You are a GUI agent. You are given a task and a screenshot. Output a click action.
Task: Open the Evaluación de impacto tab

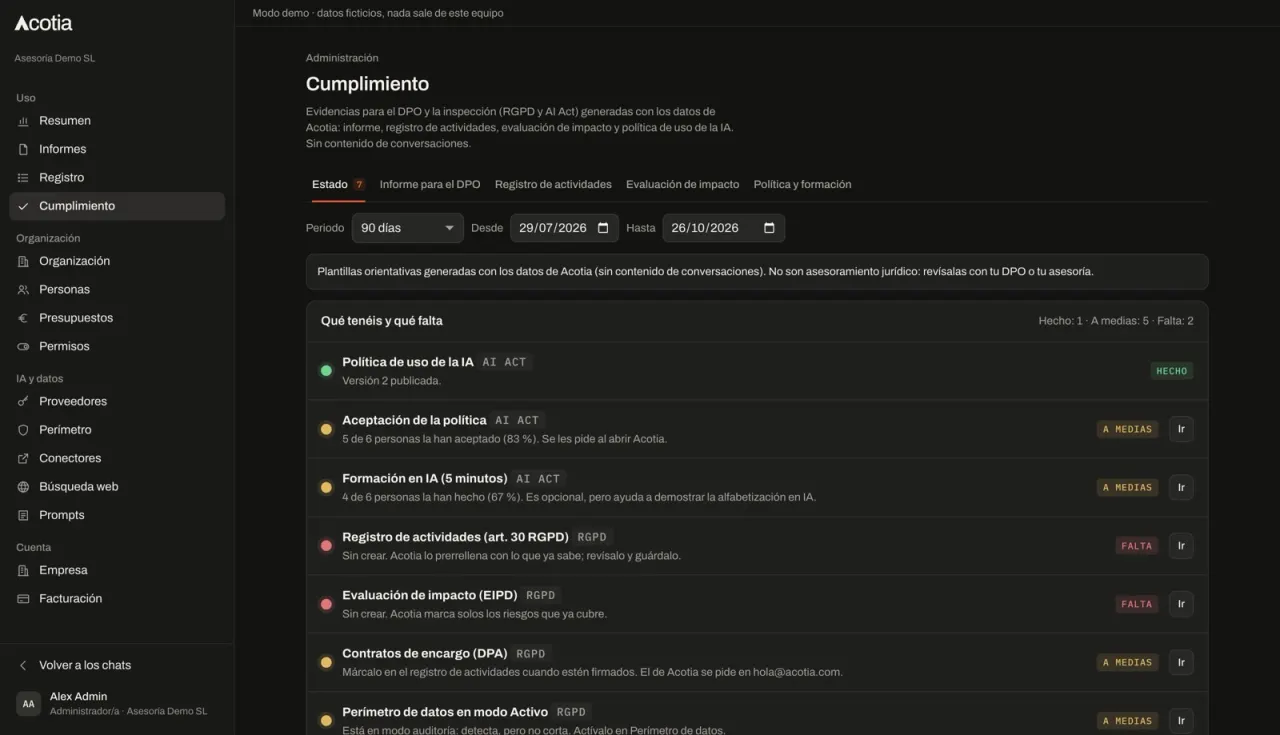tap(683, 184)
